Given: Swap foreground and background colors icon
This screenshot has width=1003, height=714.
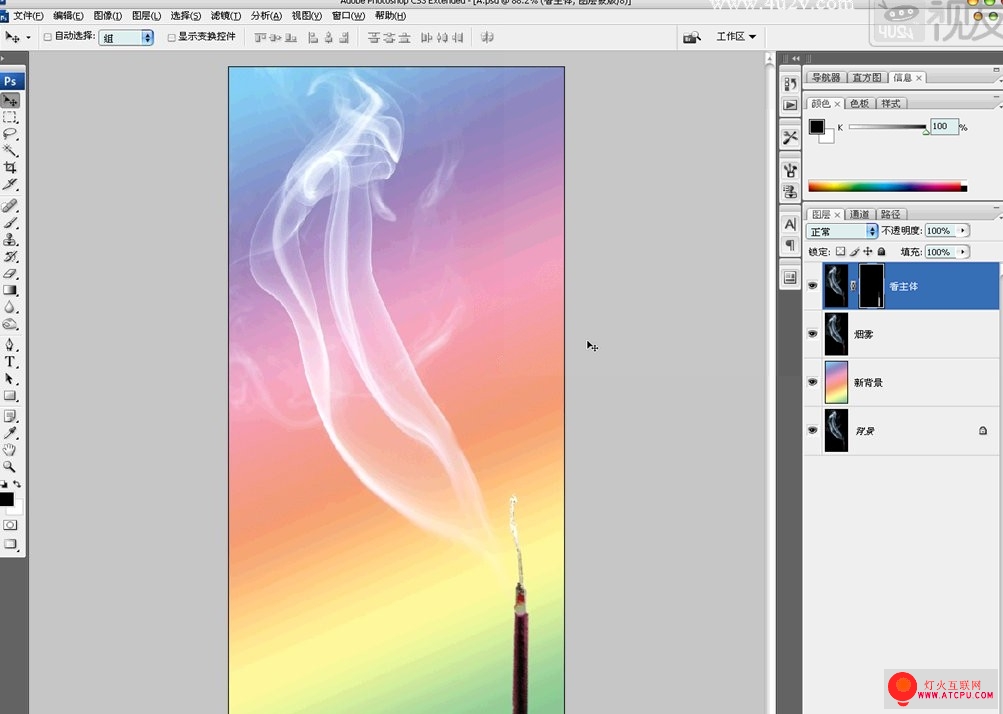Looking at the screenshot, I should tap(17, 484).
